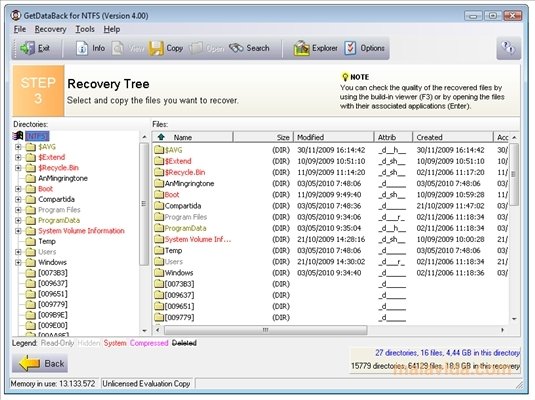Screen dimensions: 535x400
Task: Select [007383] folder icon in Files list
Action: coord(159,284)
